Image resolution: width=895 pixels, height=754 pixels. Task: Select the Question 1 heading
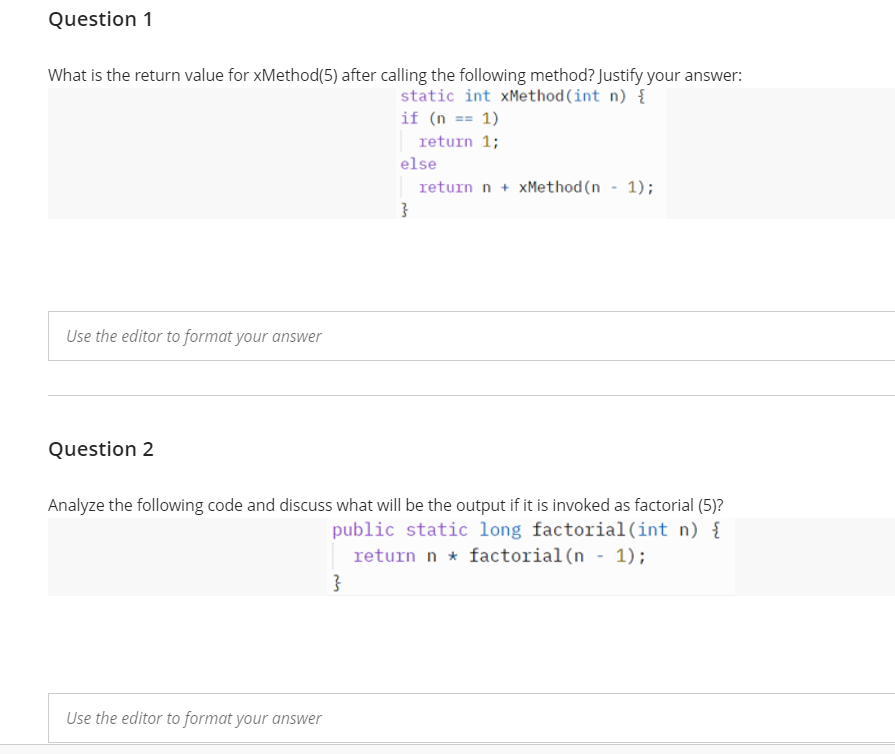(x=100, y=19)
